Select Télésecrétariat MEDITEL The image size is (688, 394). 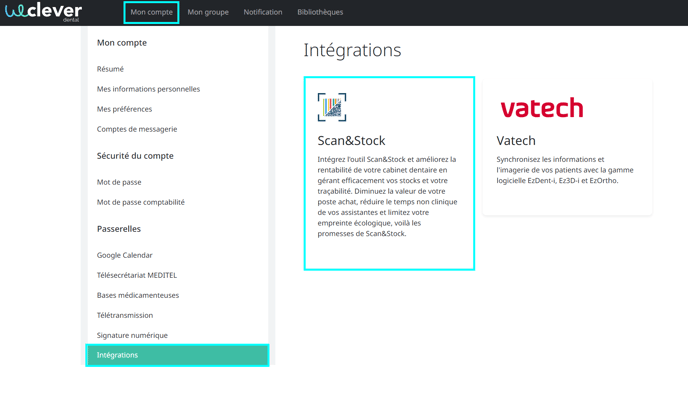click(x=137, y=275)
